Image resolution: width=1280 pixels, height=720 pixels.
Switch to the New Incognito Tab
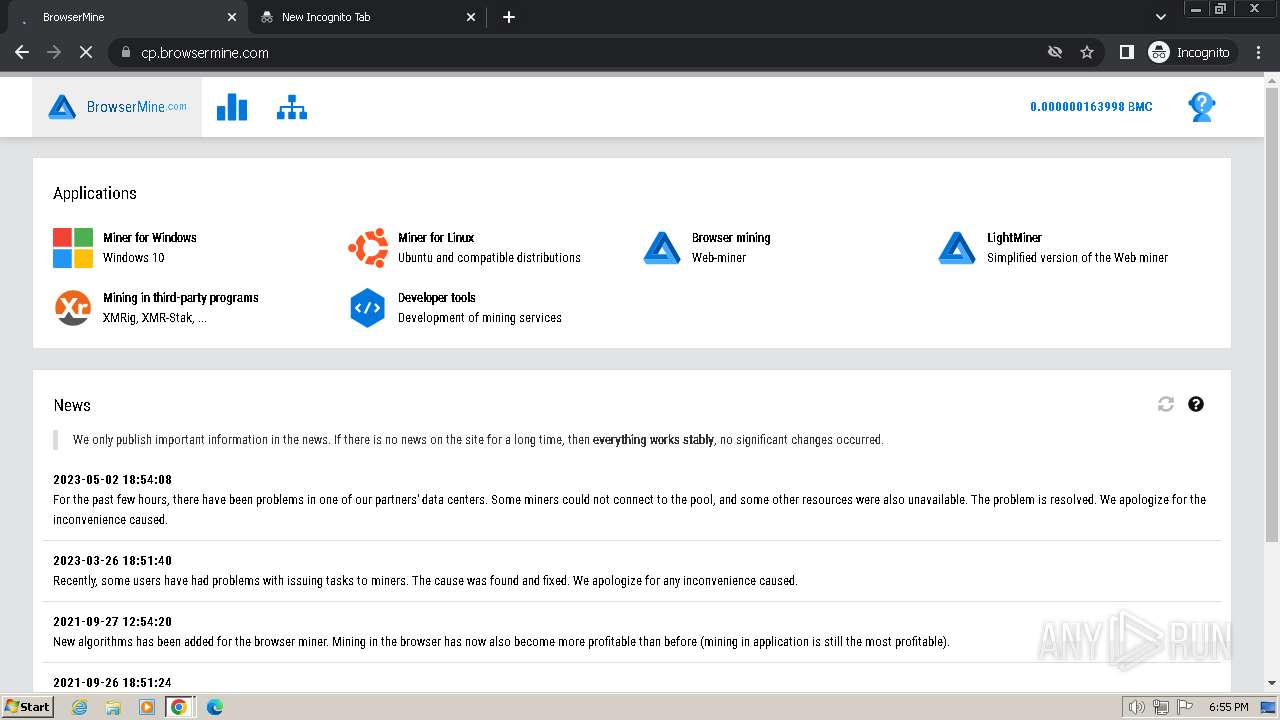[x=360, y=17]
